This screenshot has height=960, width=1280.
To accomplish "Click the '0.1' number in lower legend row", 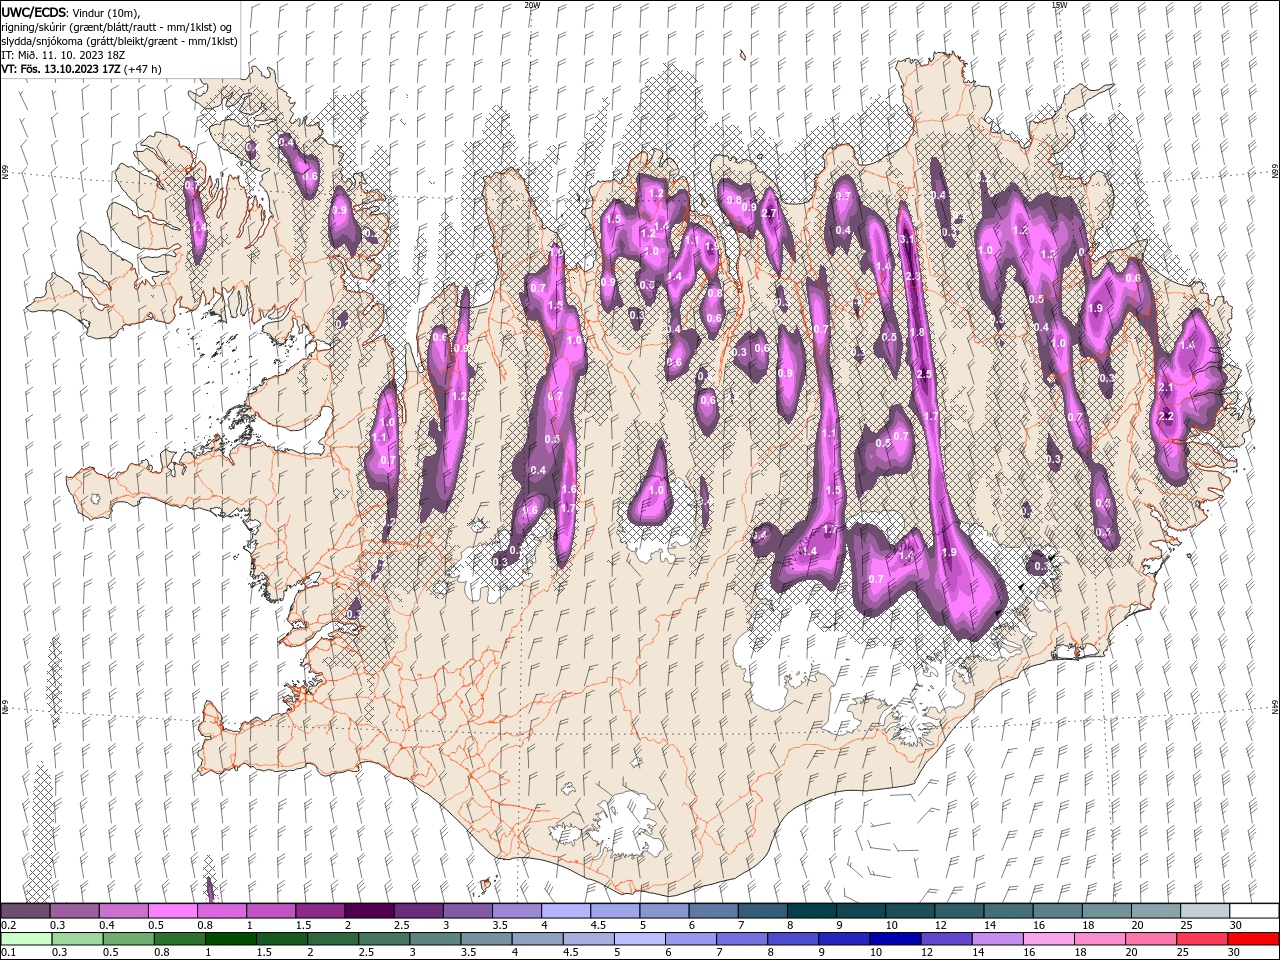I will (x=8, y=953).
